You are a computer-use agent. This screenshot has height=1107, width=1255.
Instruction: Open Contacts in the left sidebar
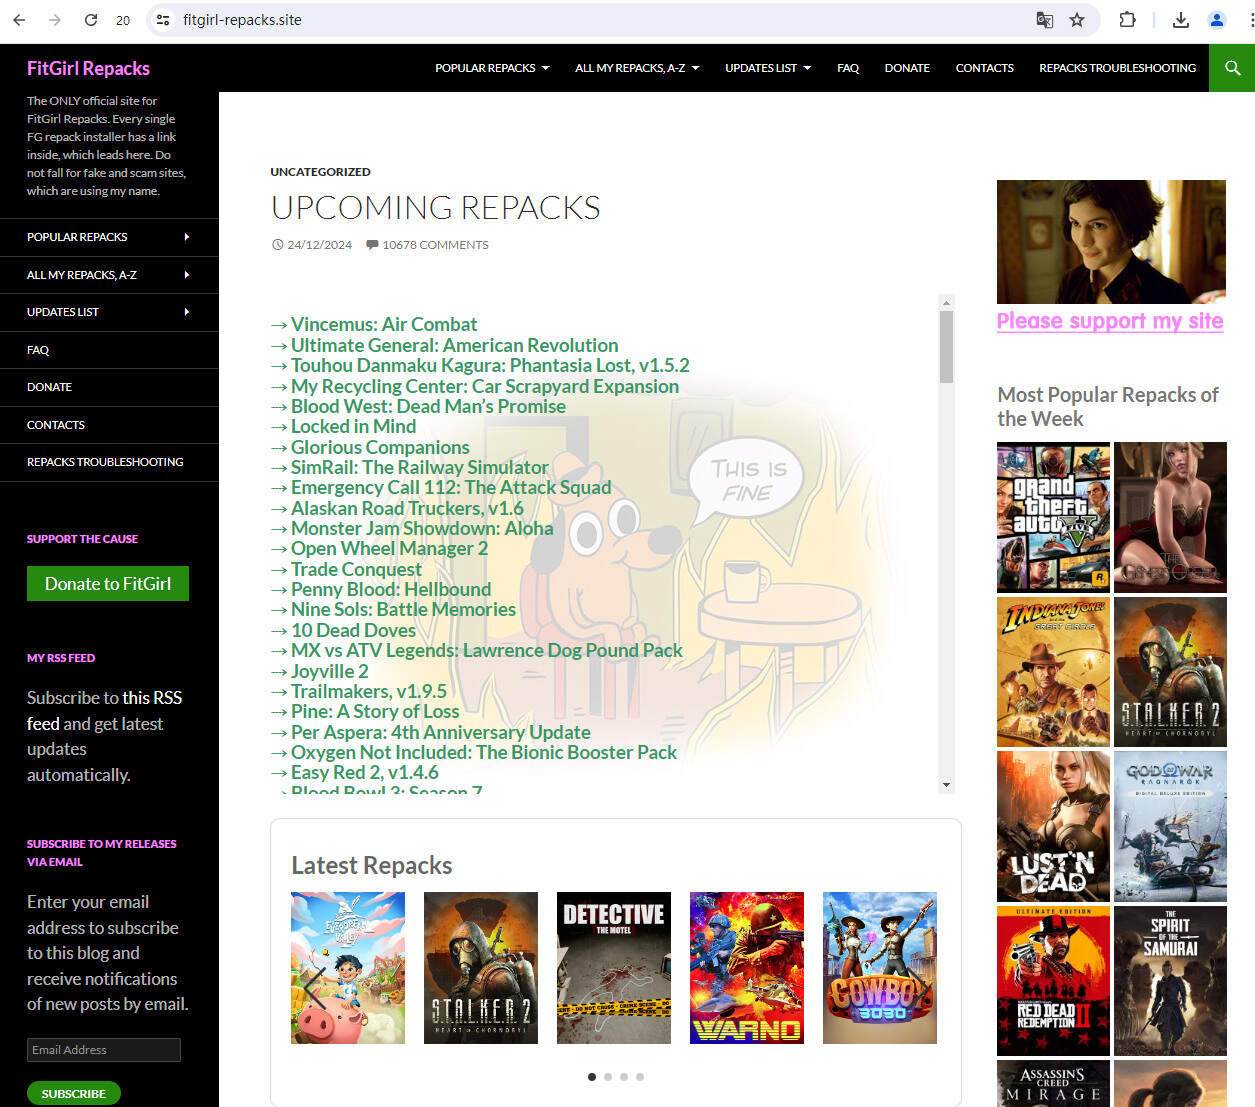56,425
